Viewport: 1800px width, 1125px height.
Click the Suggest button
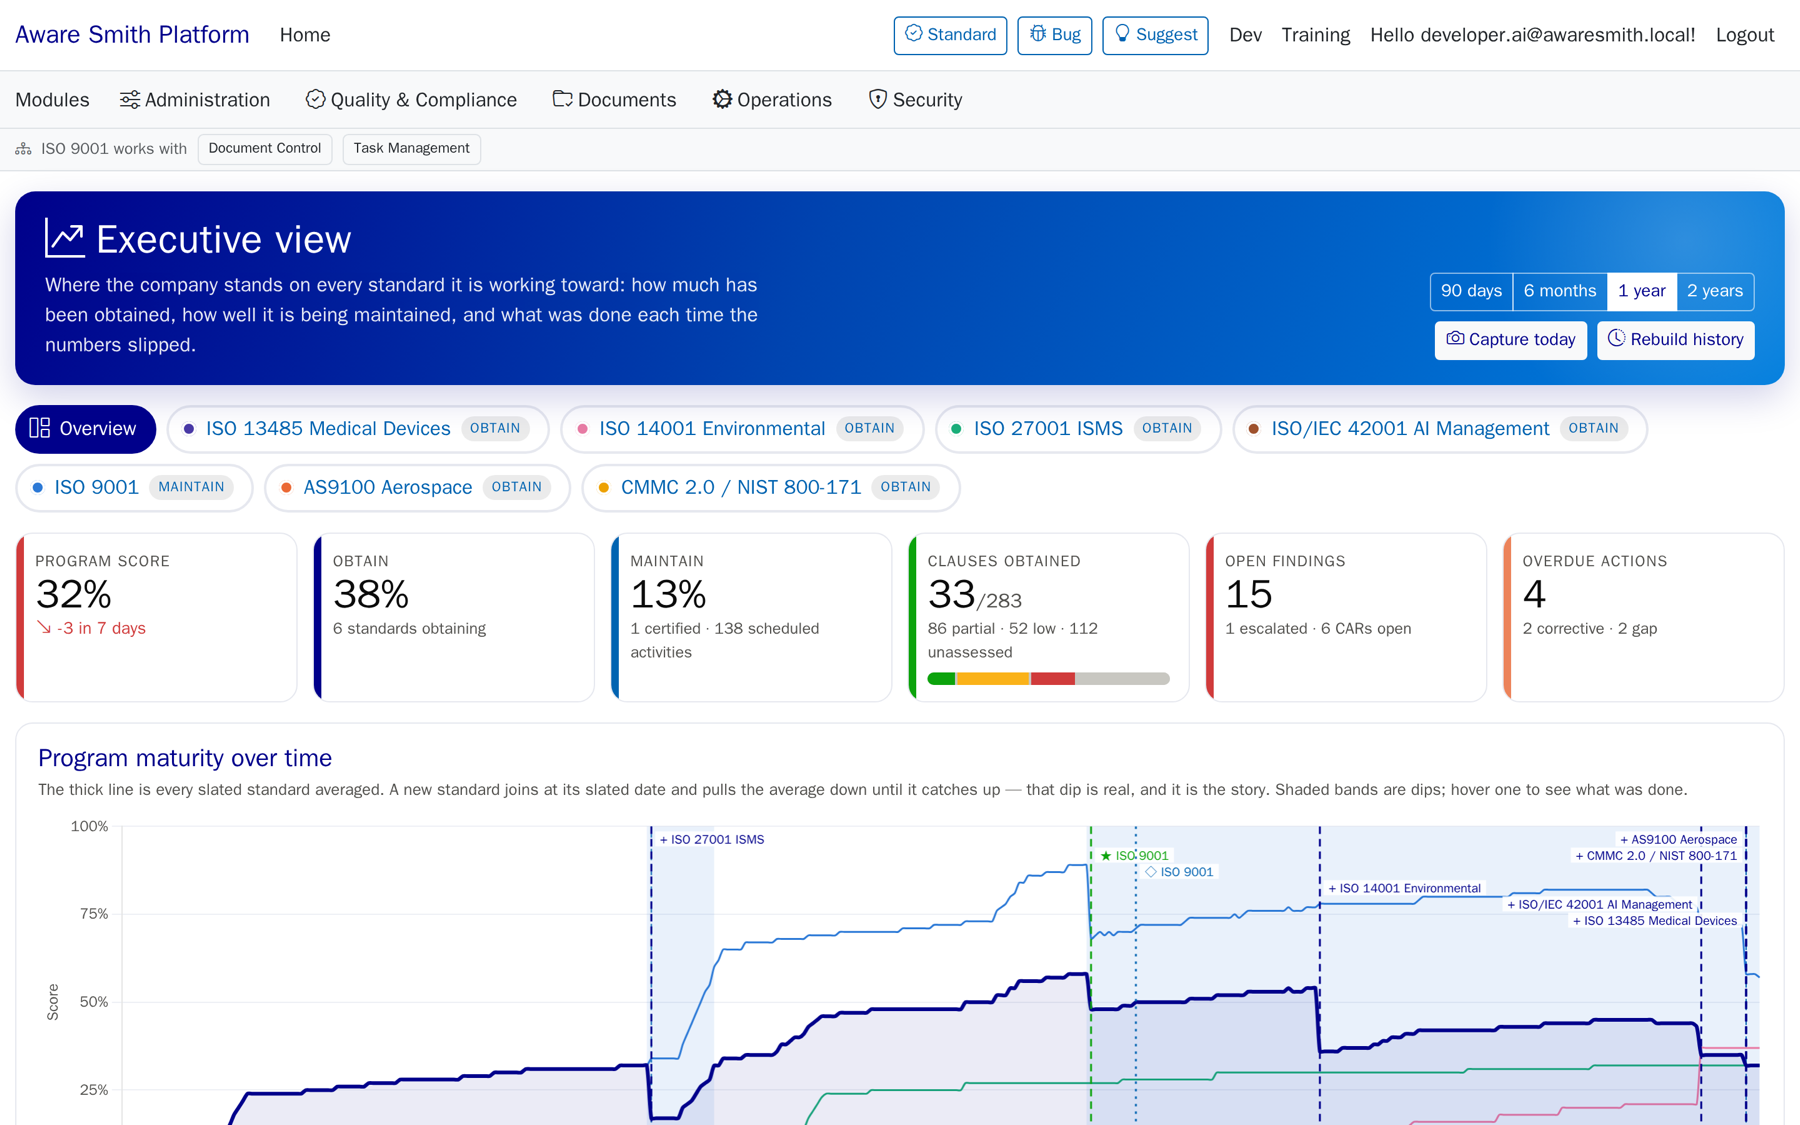click(1155, 35)
